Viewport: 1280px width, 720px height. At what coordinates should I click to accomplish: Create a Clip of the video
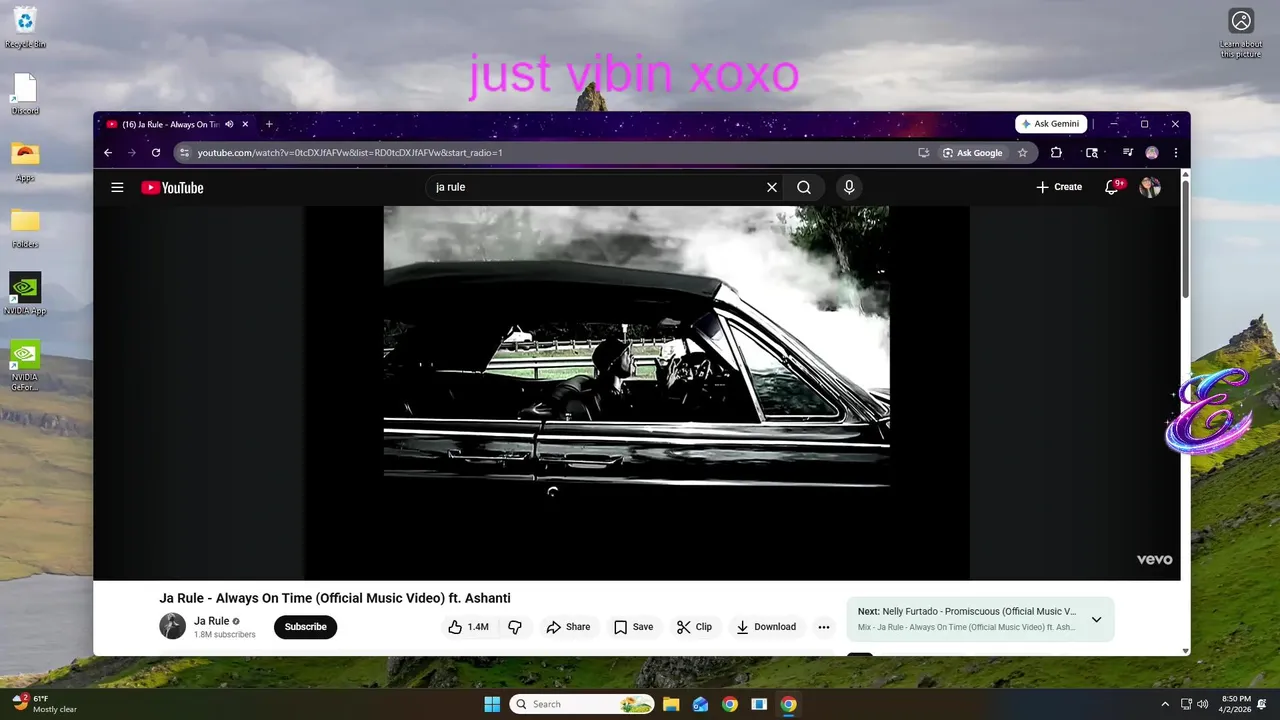point(694,627)
